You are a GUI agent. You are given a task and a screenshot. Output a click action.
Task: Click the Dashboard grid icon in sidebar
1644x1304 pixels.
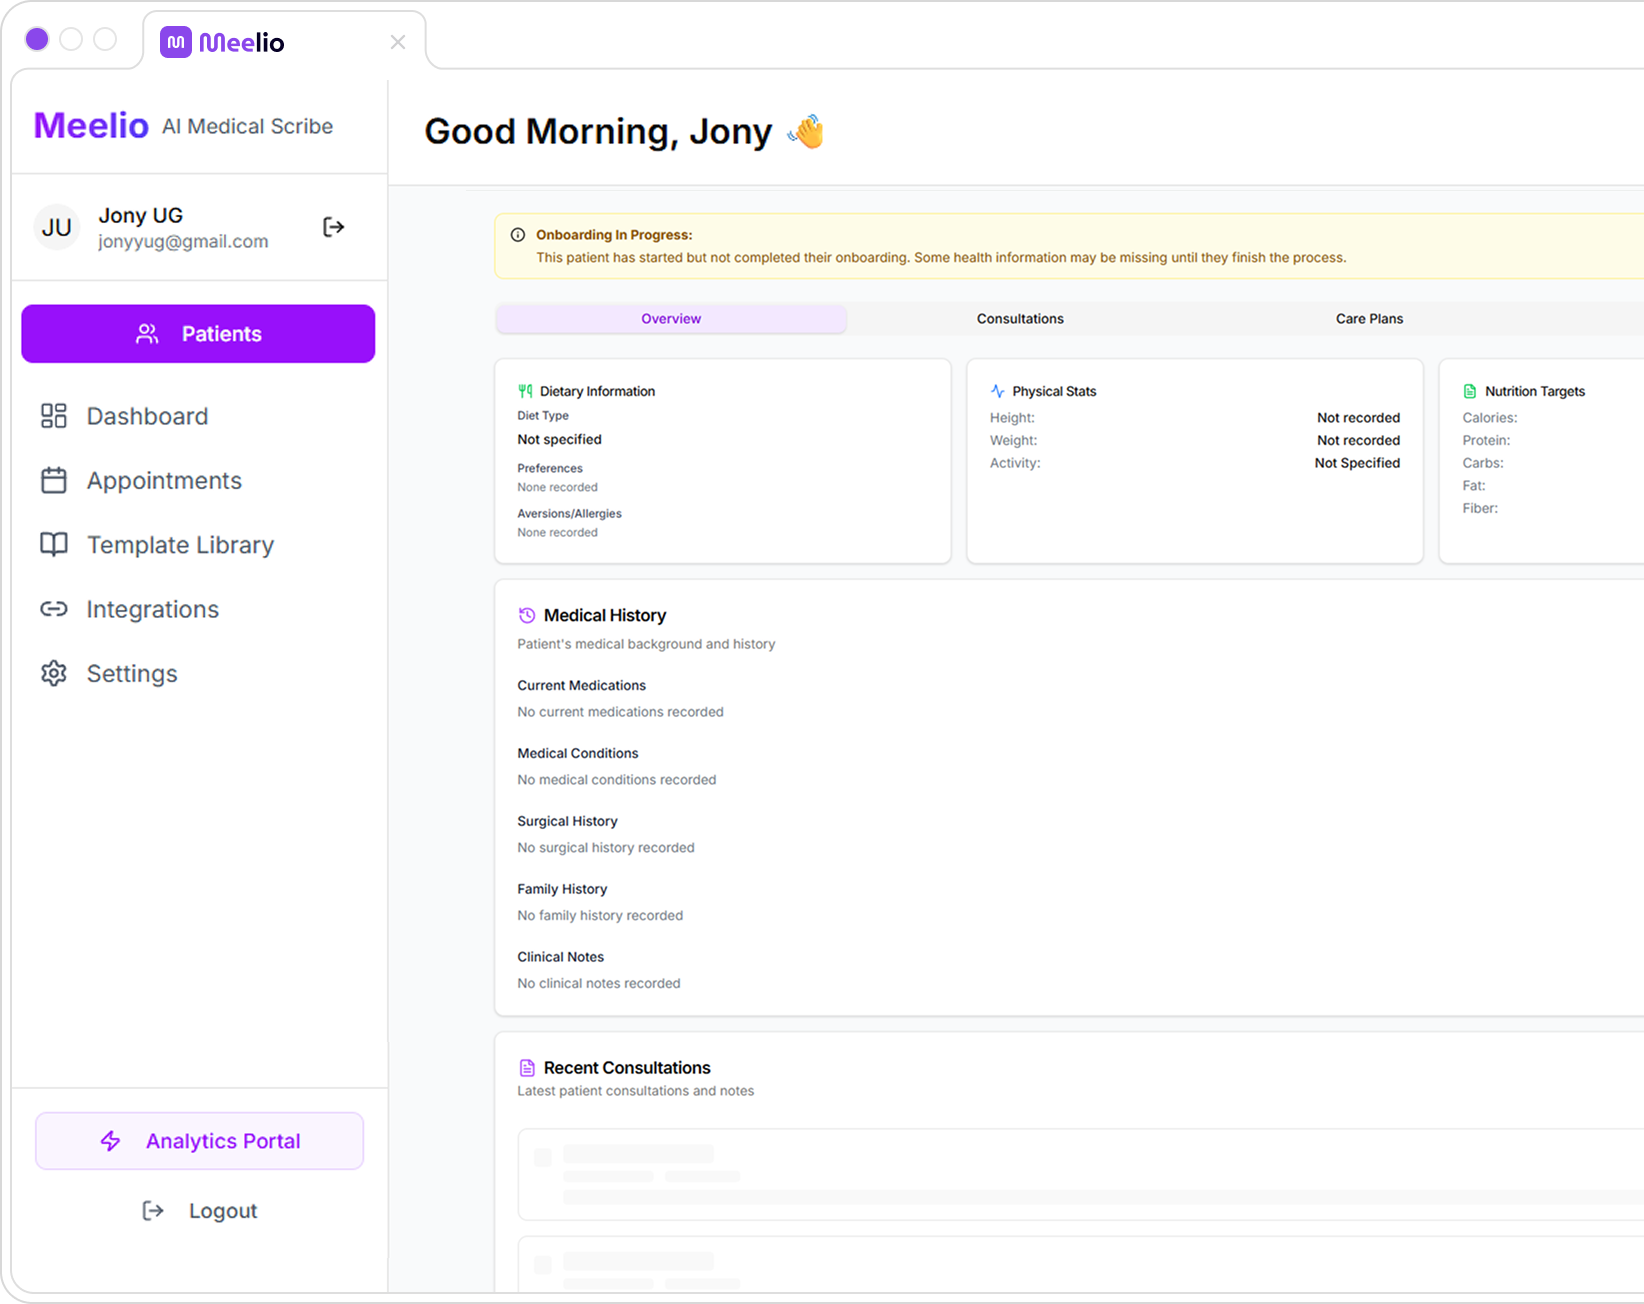coord(54,416)
